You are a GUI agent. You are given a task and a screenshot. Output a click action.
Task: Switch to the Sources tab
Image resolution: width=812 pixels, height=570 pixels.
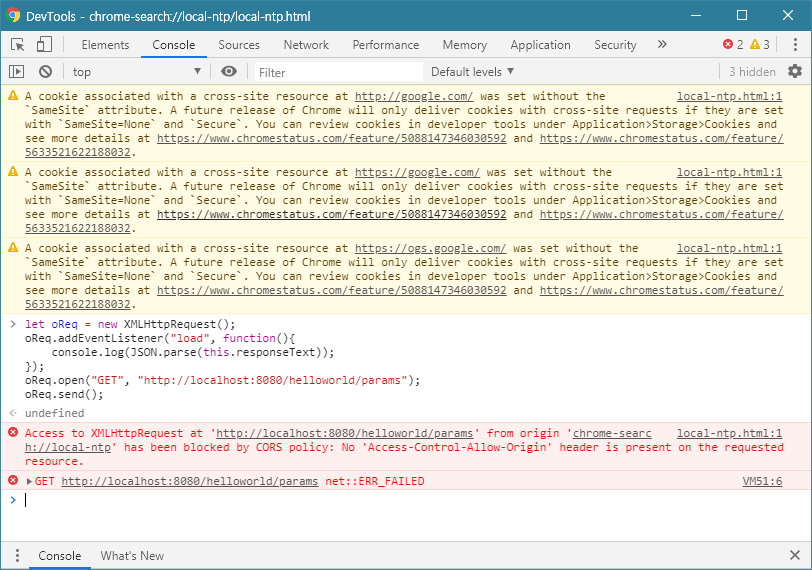(x=239, y=45)
